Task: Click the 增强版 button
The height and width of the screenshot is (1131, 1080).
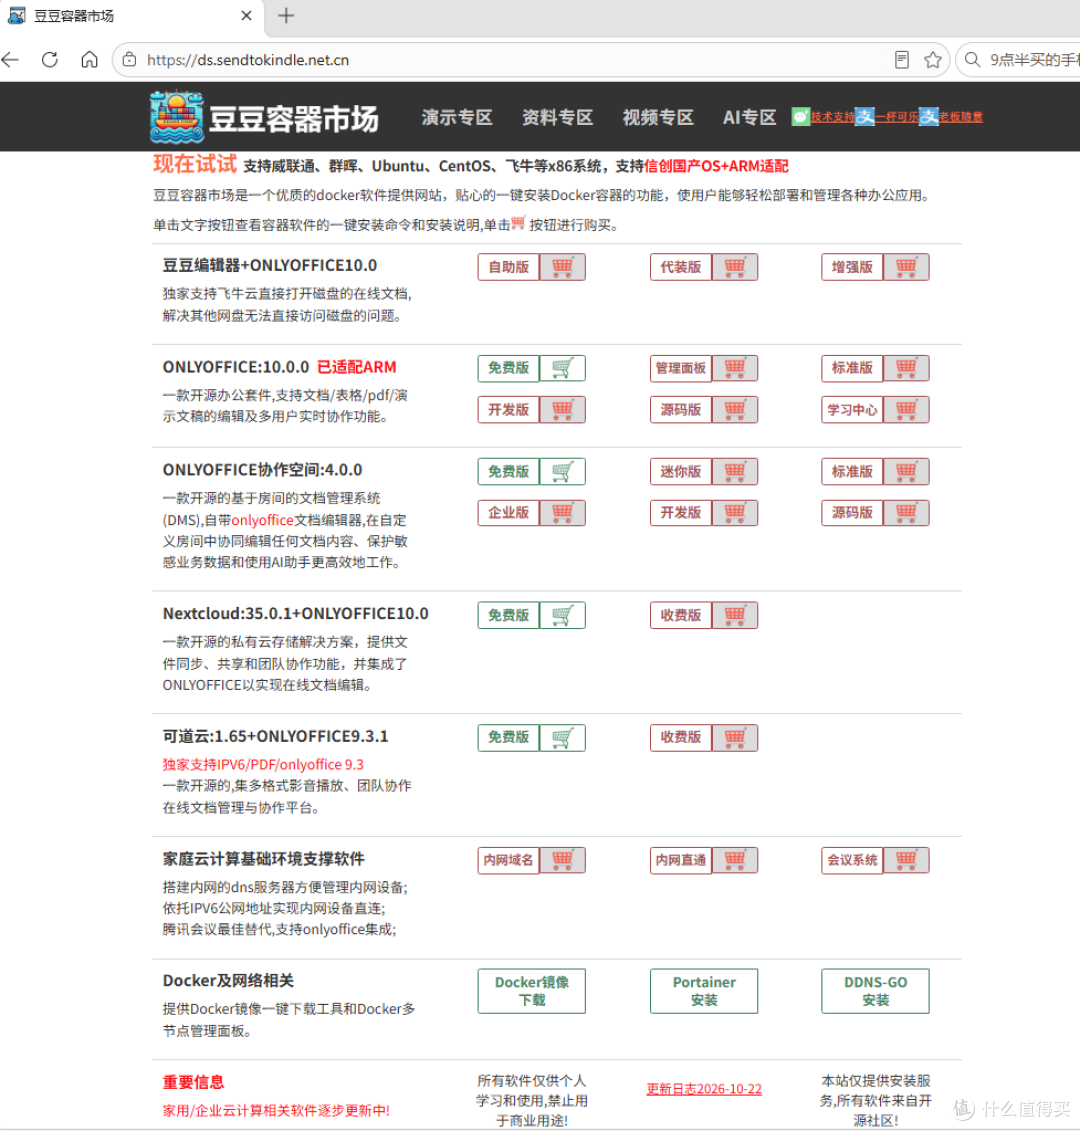Action: coord(853,268)
